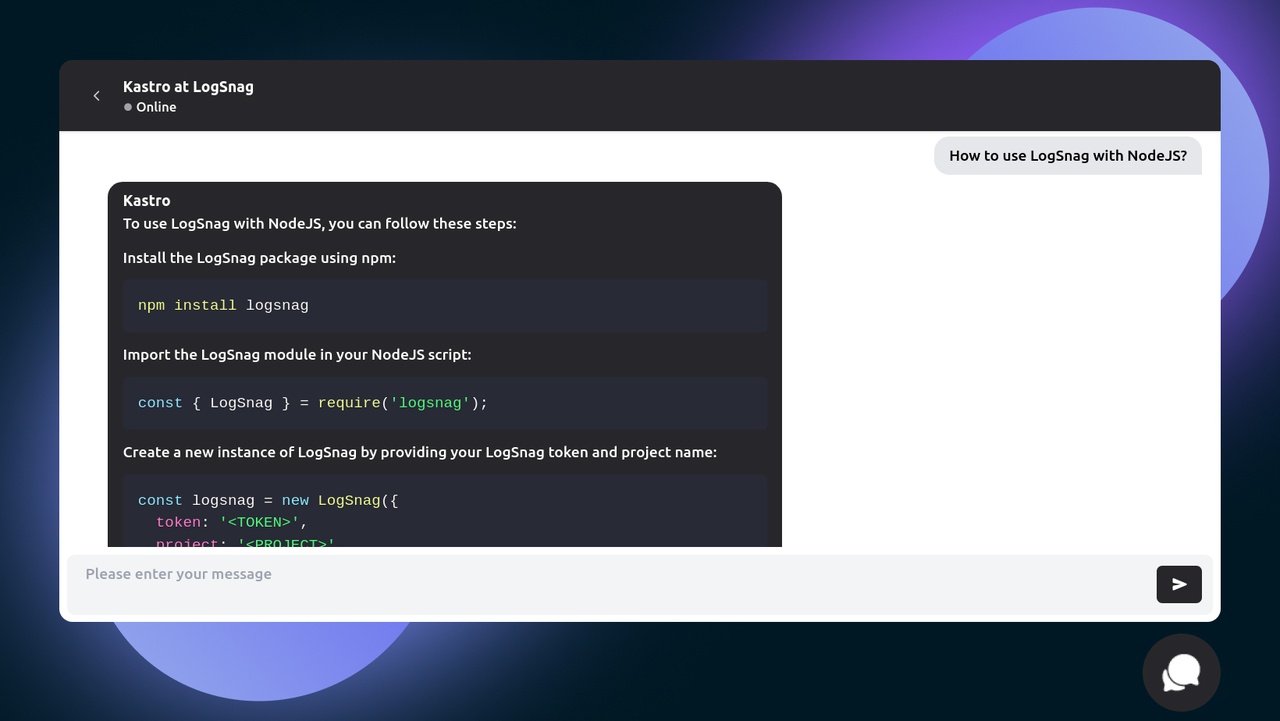Screen dimensions: 1280x721
Task: Click the back arrow in chat header
Action: [x=97, y=96]
